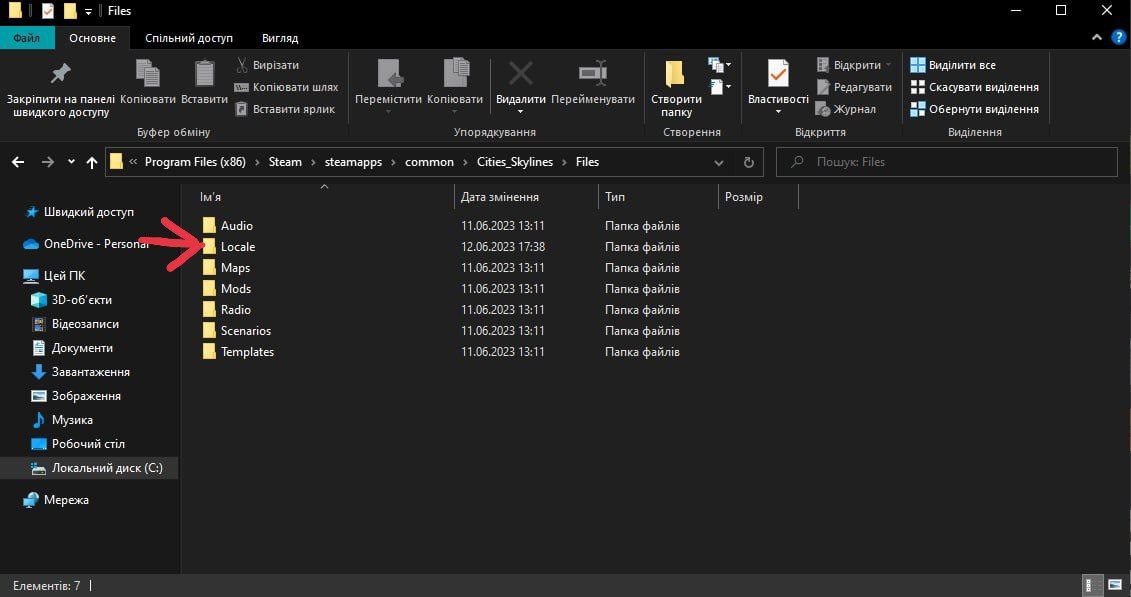Image resolution: width=1131 pixels, height=597 pixels.
Task: Click Обернути виділення
Action: click(974, 110)
